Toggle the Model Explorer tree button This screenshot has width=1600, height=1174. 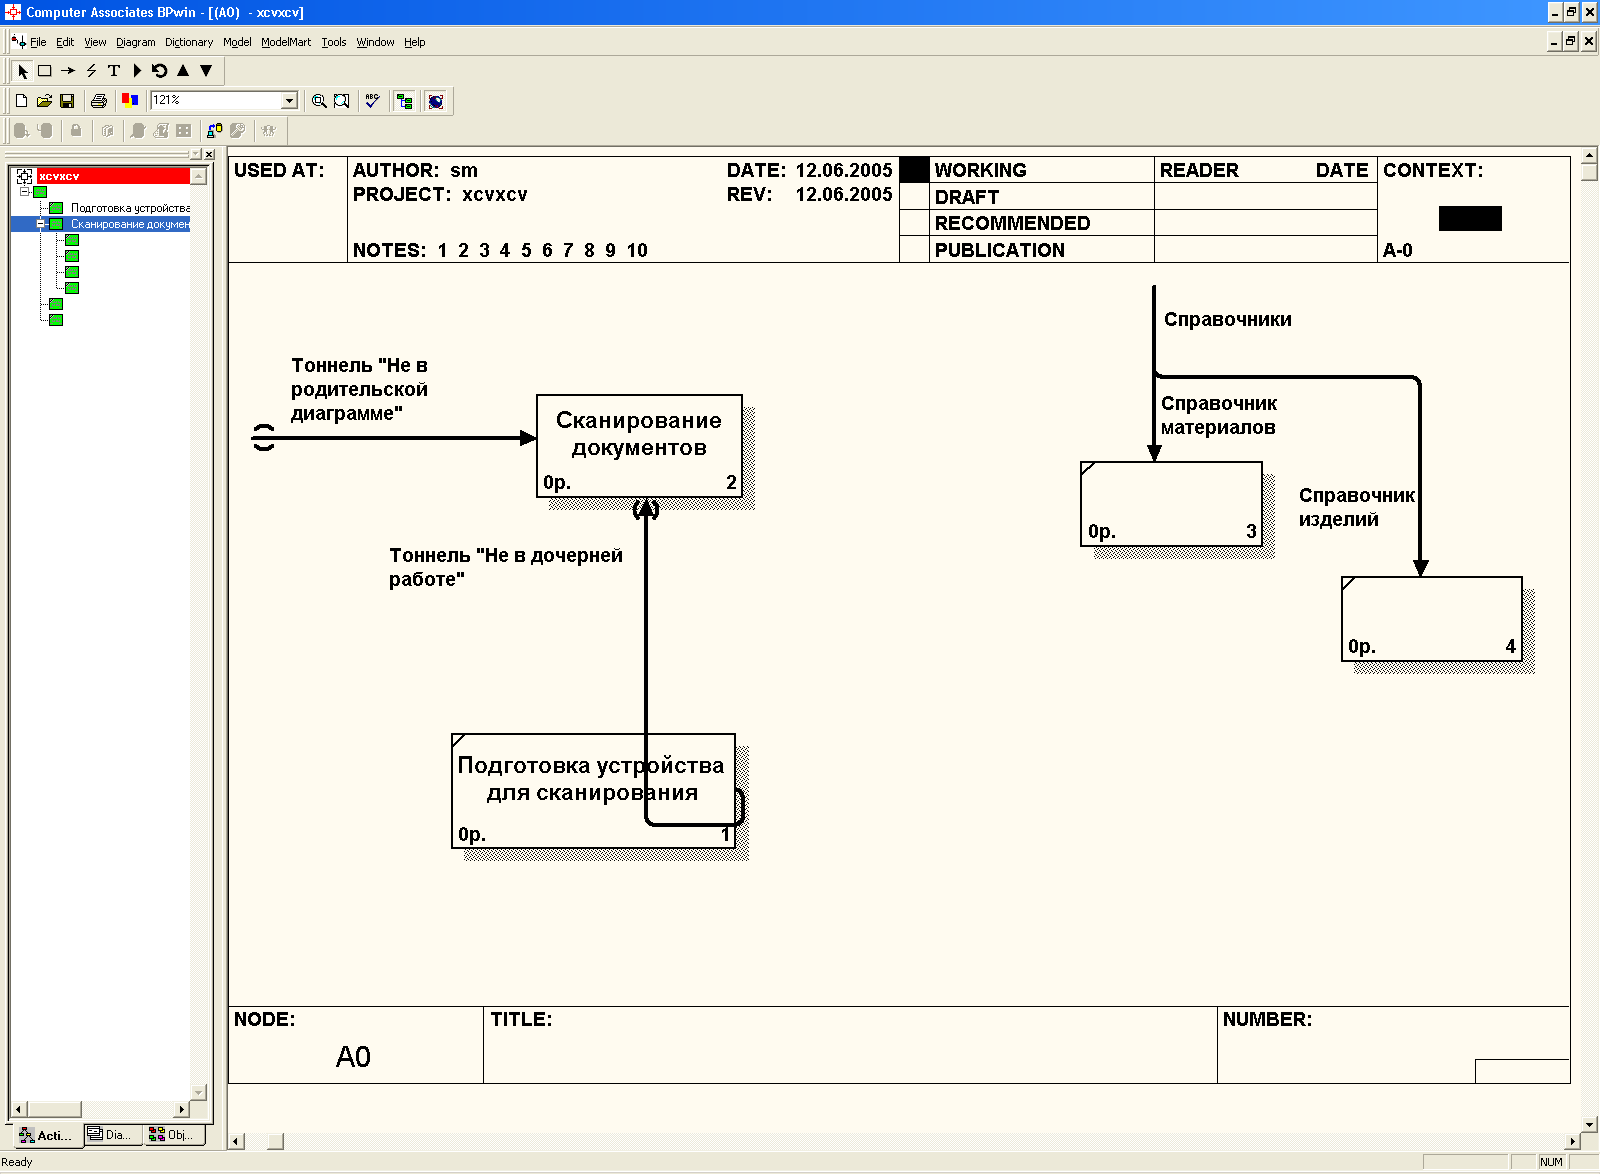404,101
